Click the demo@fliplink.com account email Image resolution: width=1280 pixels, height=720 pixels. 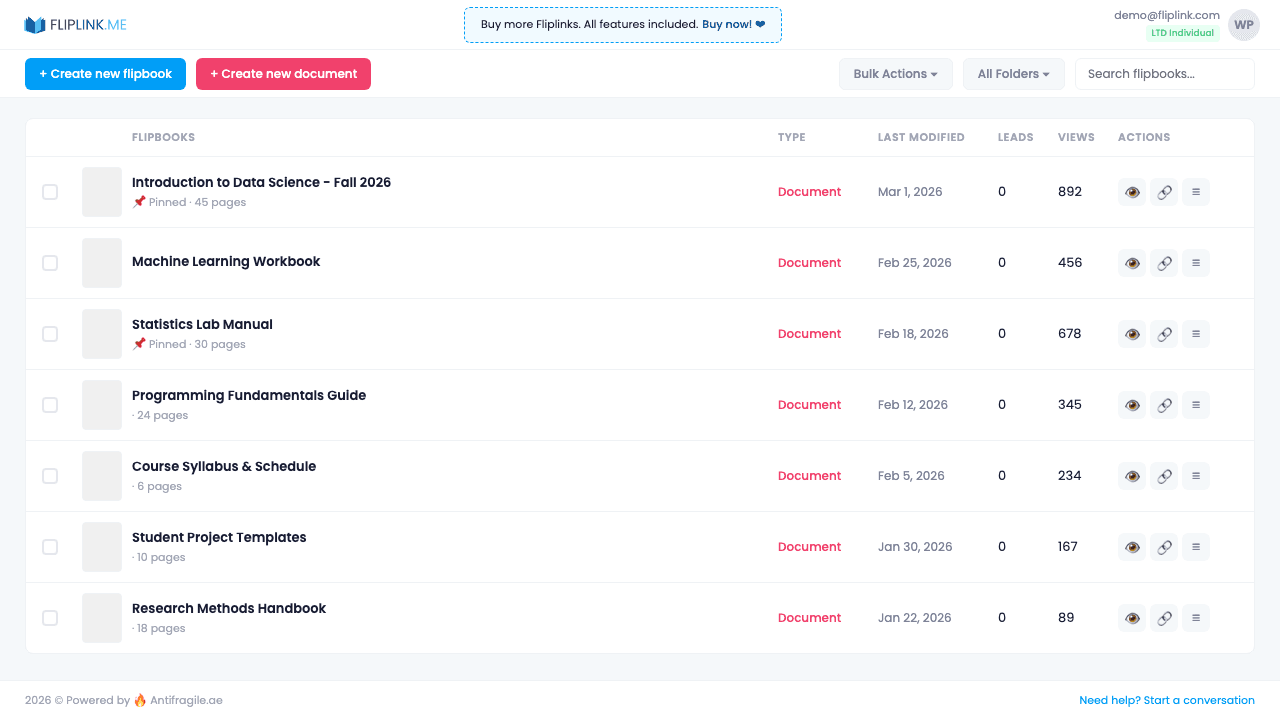(x=1166, y=14)
